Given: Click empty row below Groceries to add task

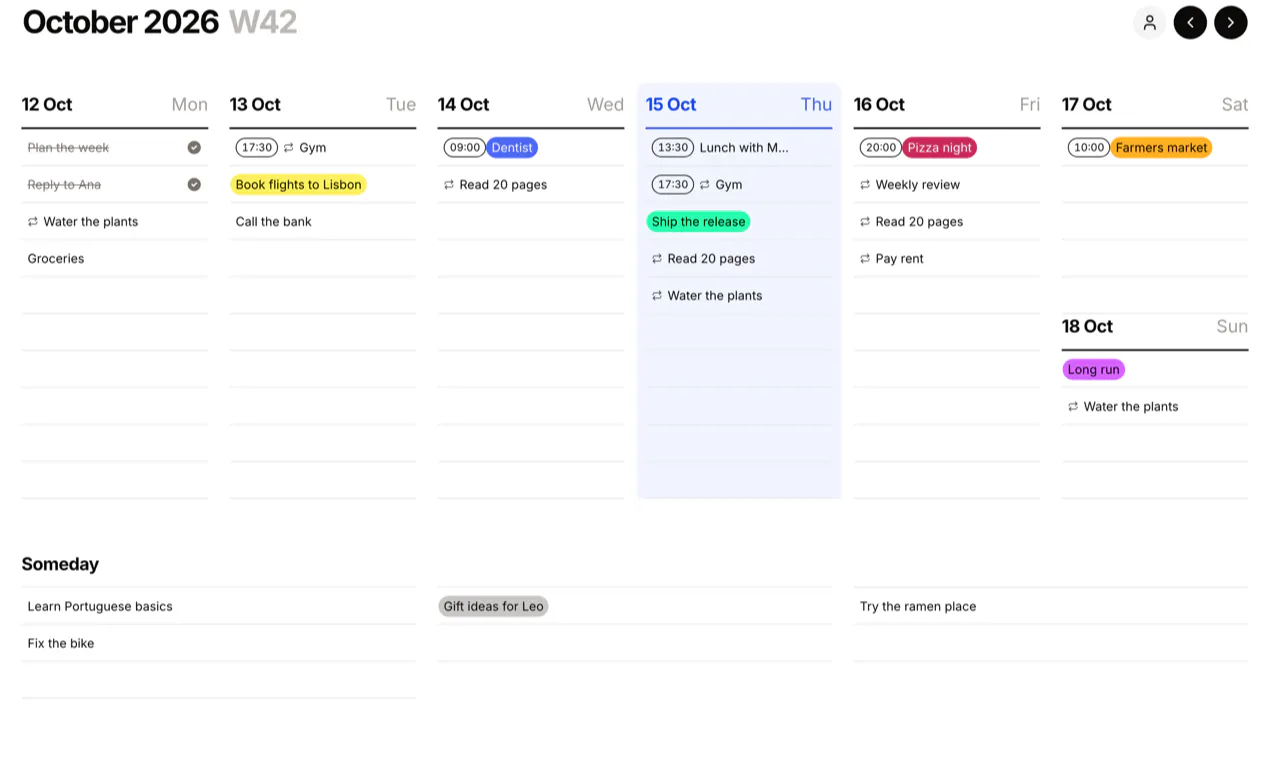Looking at the screenshot, I should [115, 296].
